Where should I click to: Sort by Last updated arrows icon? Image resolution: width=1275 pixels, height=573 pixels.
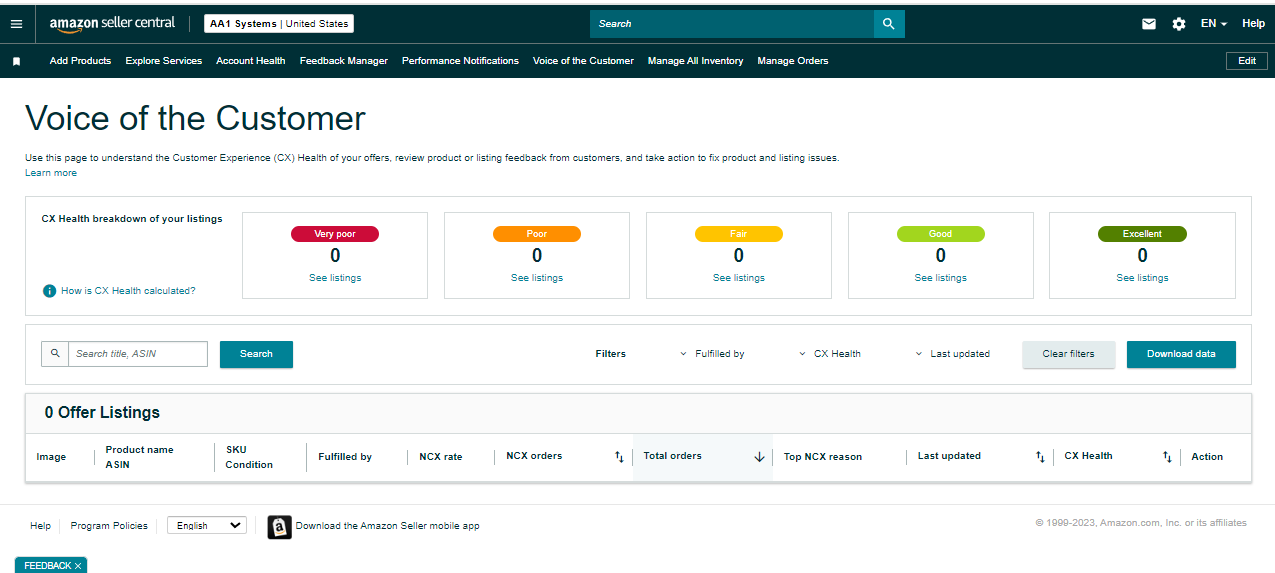click(x=1040, y=457)
